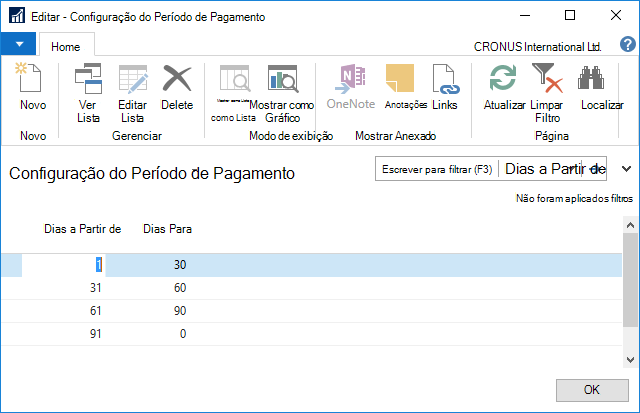
Task: Click inside the Escrever para filtrar box
Action: (437, 169)
